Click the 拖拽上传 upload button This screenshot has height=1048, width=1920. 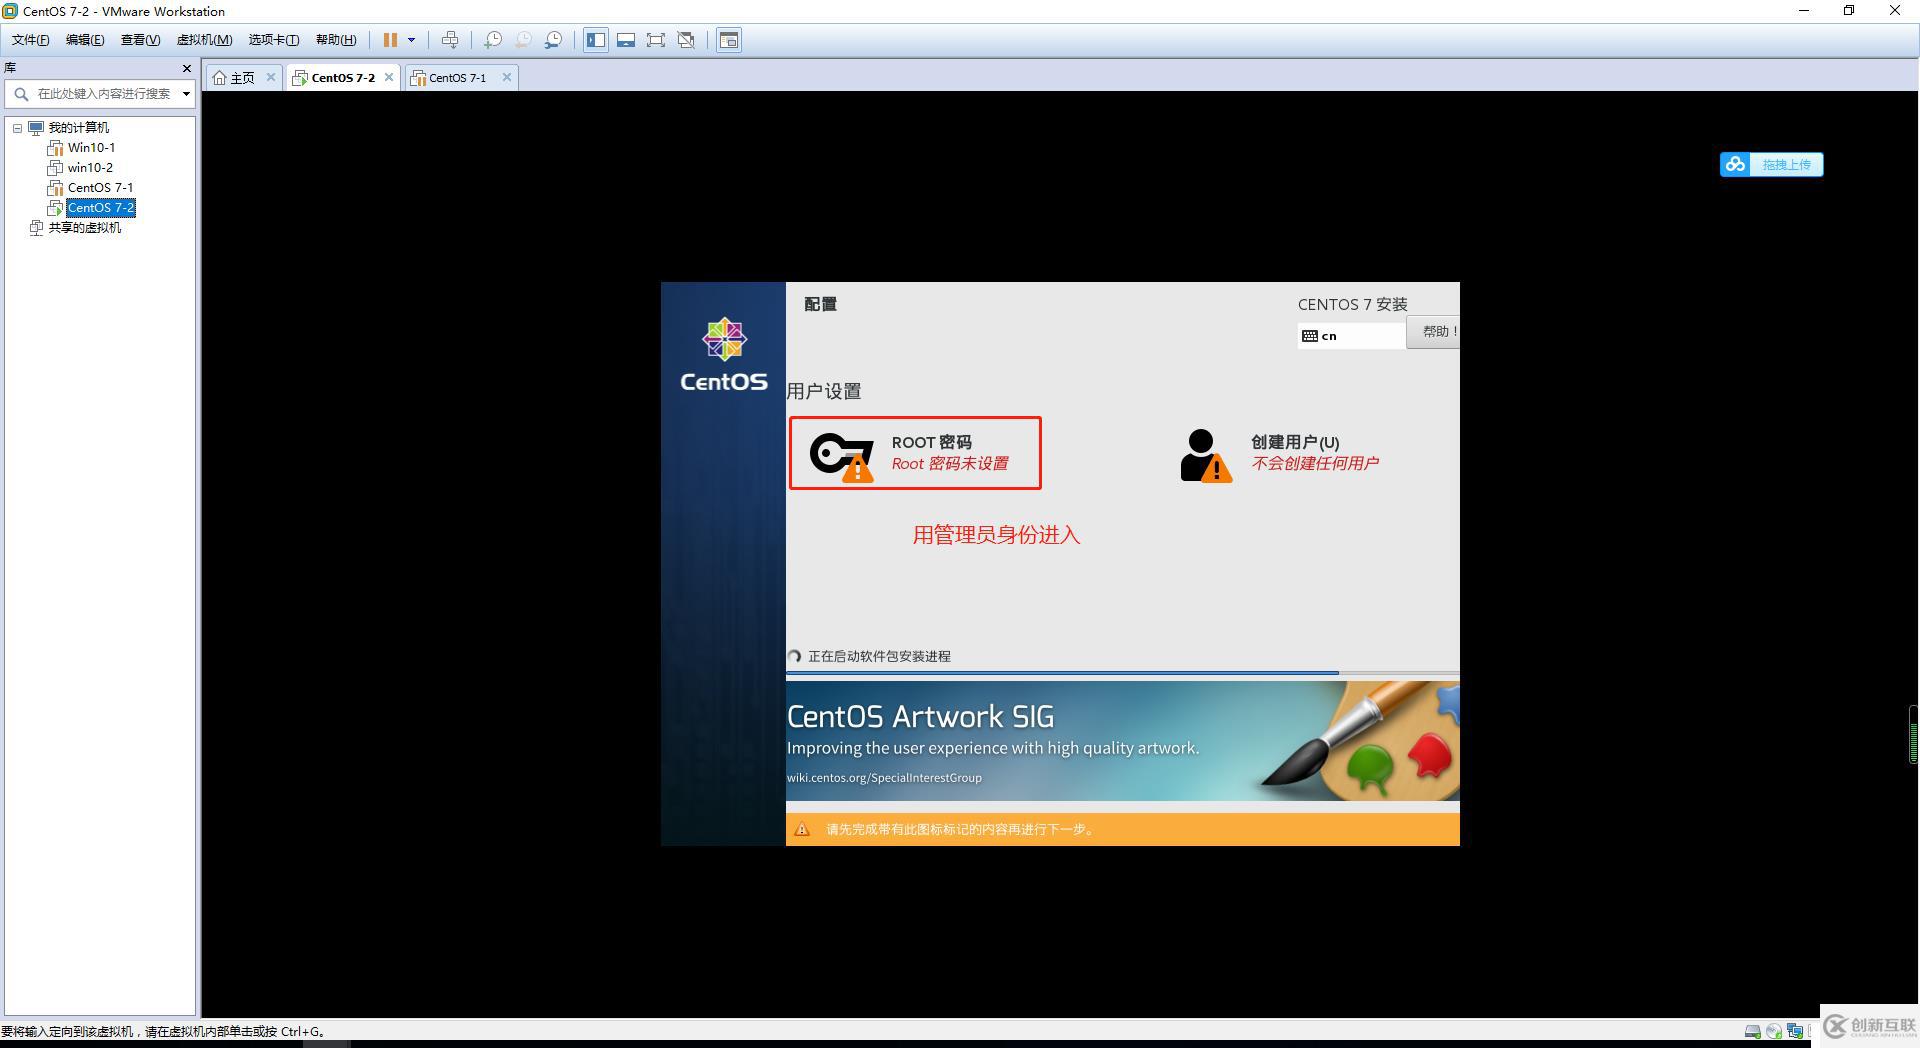1771,164
